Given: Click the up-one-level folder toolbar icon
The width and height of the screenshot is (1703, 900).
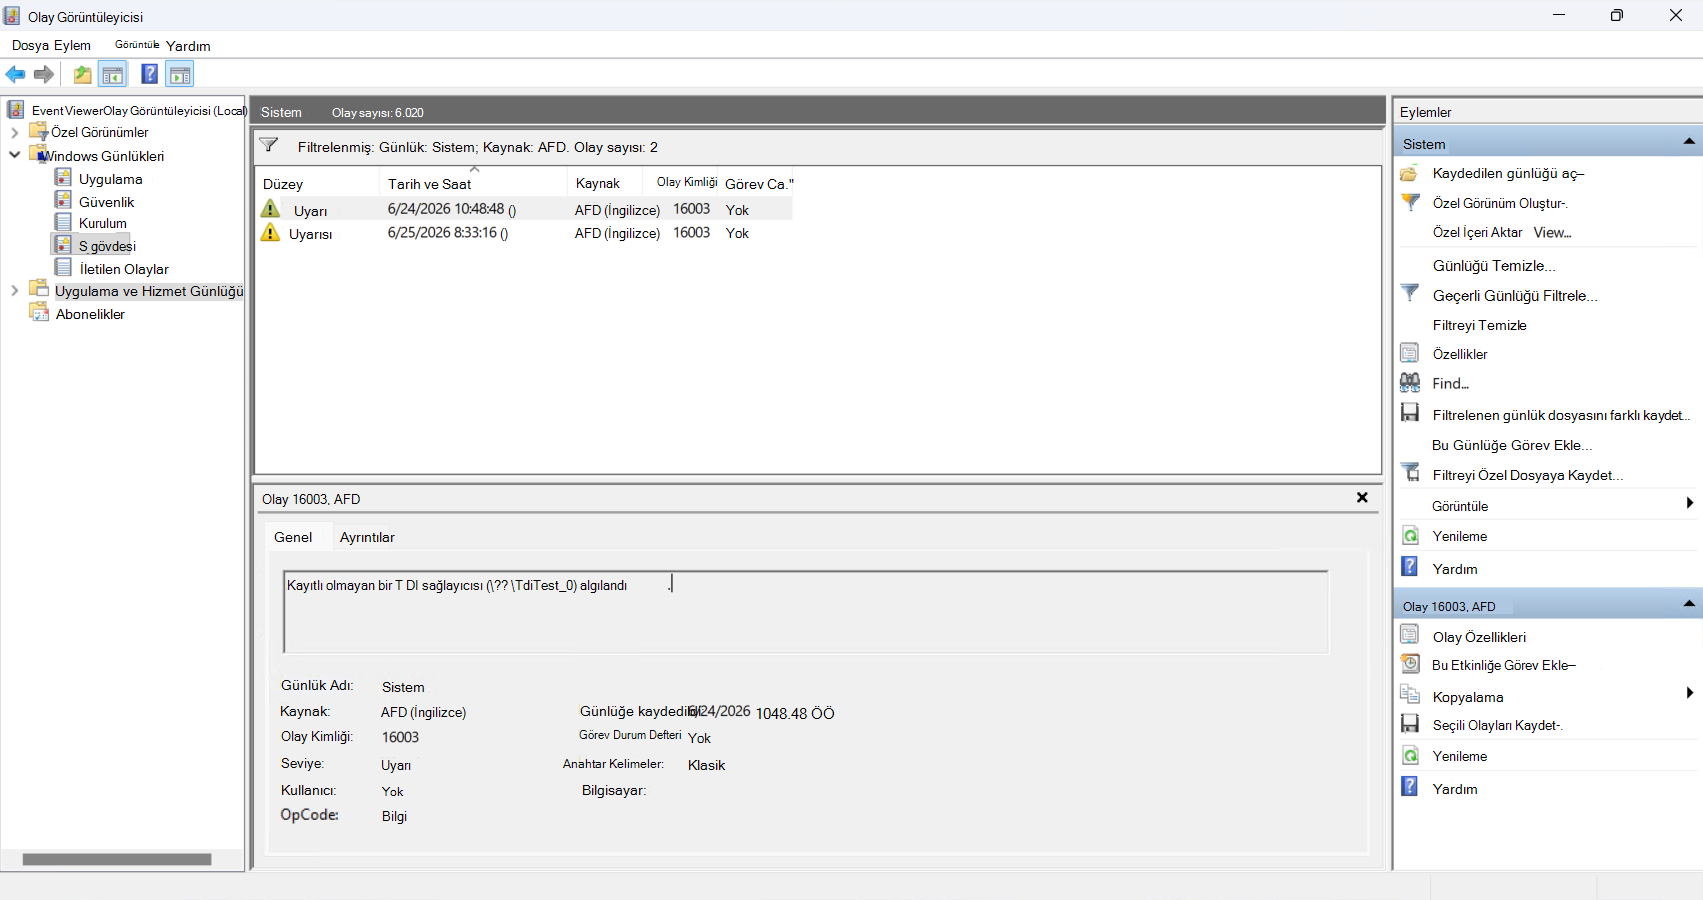Looking at the screenshot, I should click(83, 74).
